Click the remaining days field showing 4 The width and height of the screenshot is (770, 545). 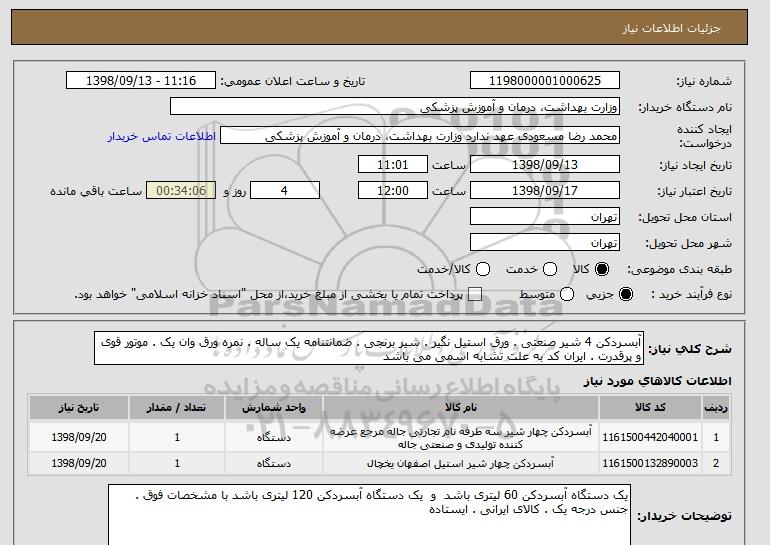[285, 191]
